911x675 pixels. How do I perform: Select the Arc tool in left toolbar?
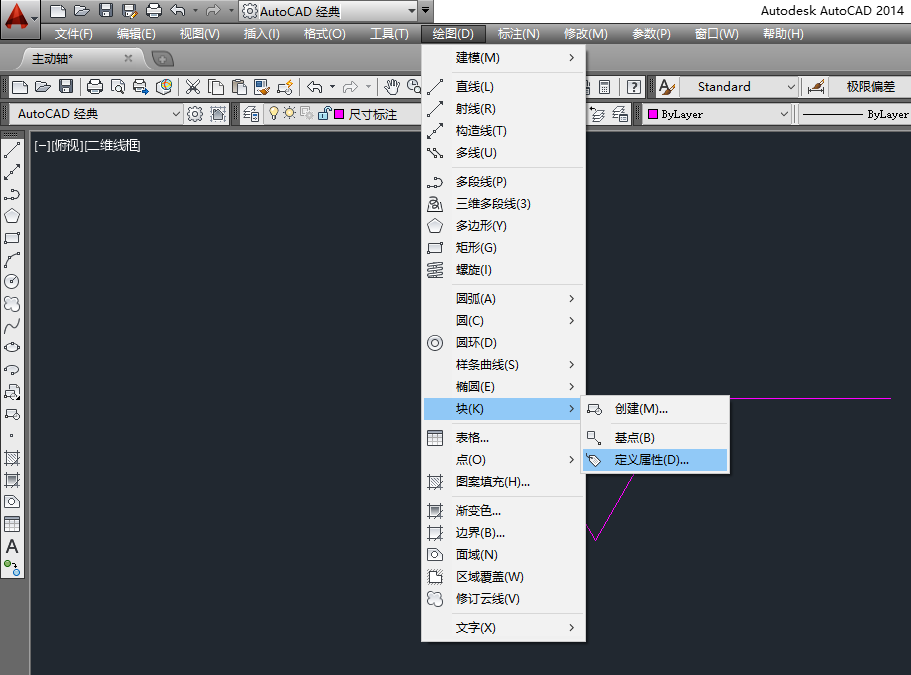12,260
